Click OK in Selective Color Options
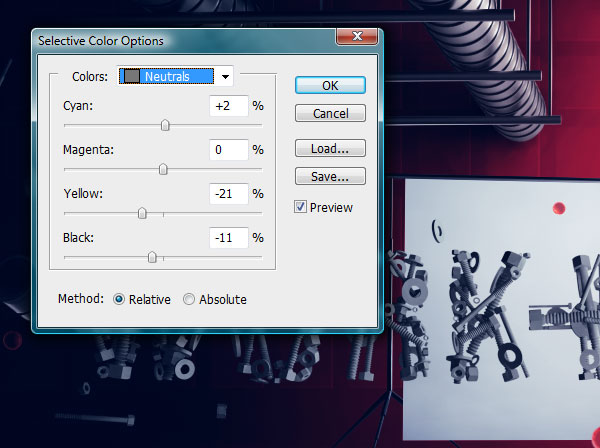This screenshot has width=600, height=448. point(330,85)
